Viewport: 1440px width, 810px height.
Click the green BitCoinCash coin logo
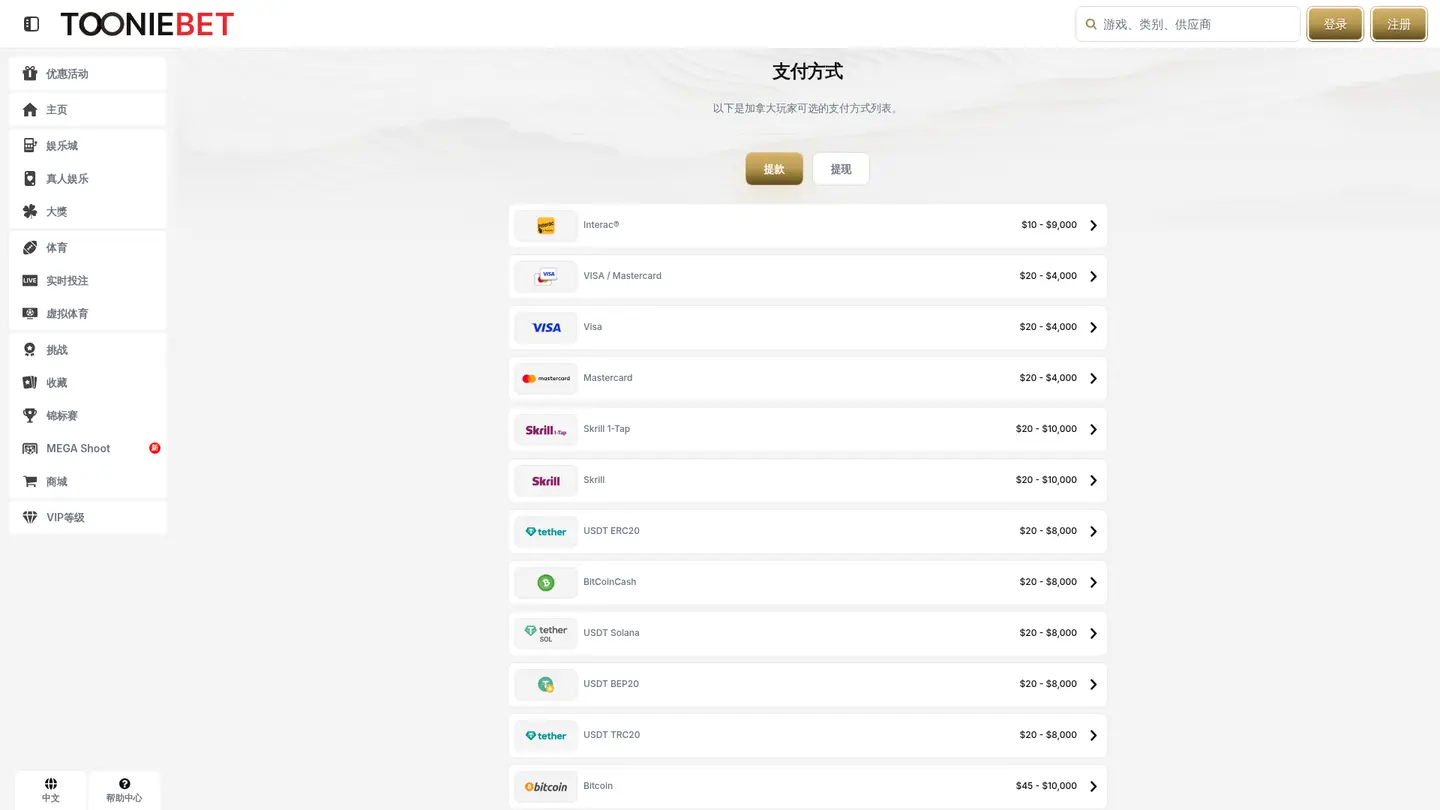coord(546,583)
